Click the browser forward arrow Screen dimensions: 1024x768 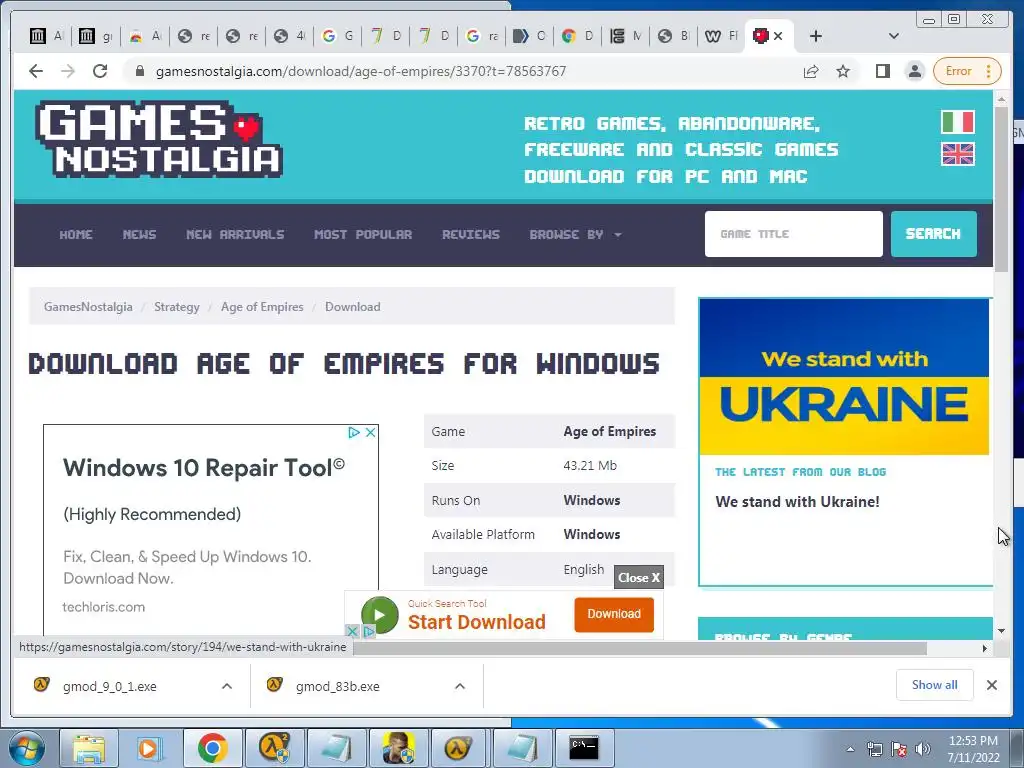68,71
